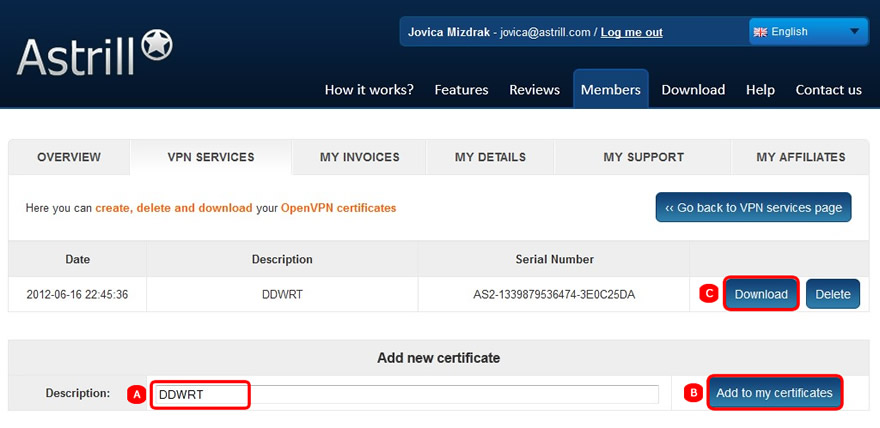Screen dimensions: 880x428
Task: Click the OpenVPN certificates orange text
Action: click(x=338, y=208)
